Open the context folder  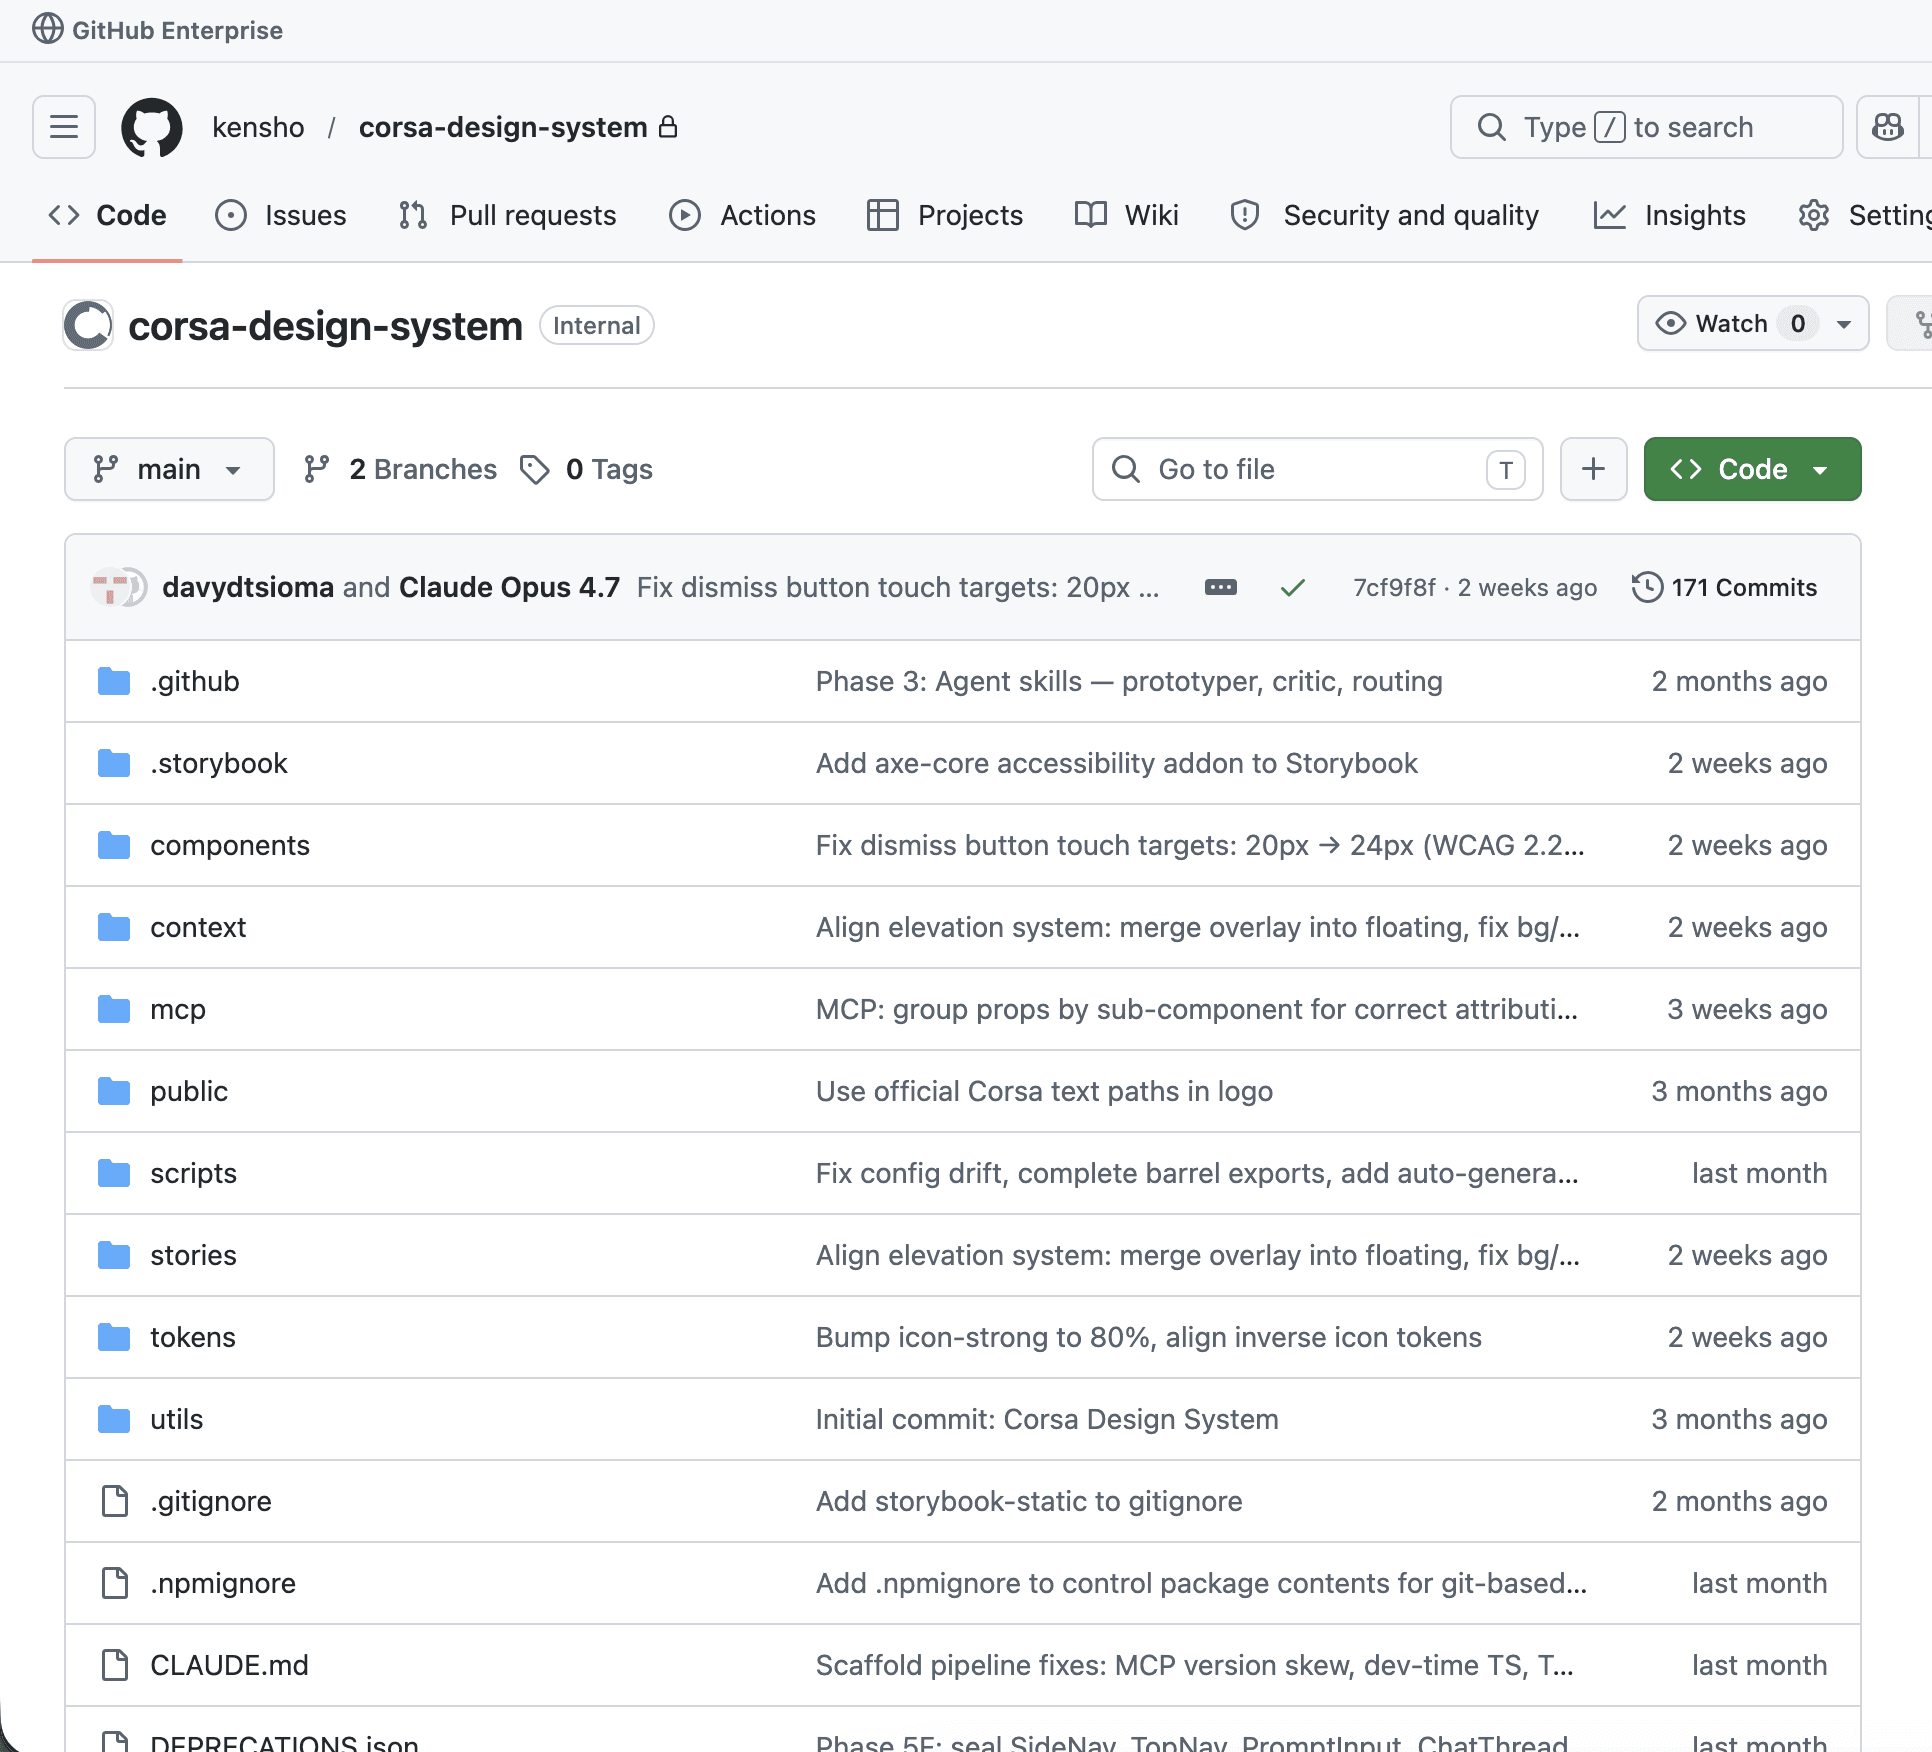[198, 927]
